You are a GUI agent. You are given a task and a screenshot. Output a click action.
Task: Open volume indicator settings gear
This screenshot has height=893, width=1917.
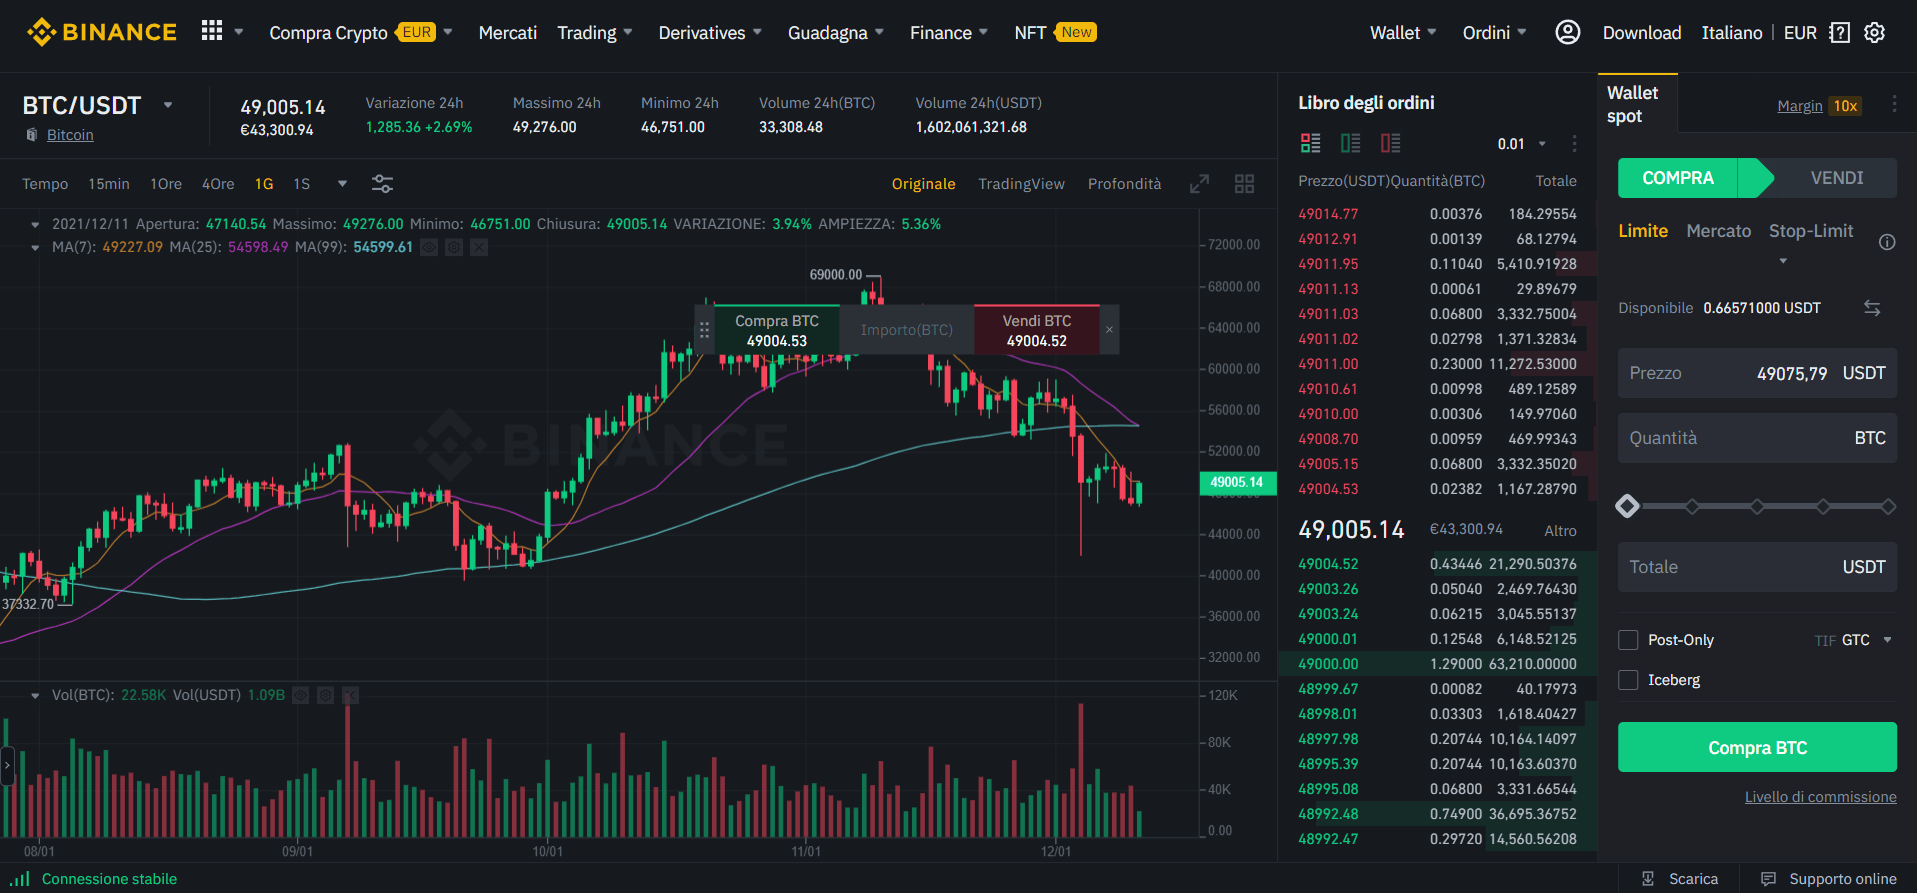(x=325, y=695)
